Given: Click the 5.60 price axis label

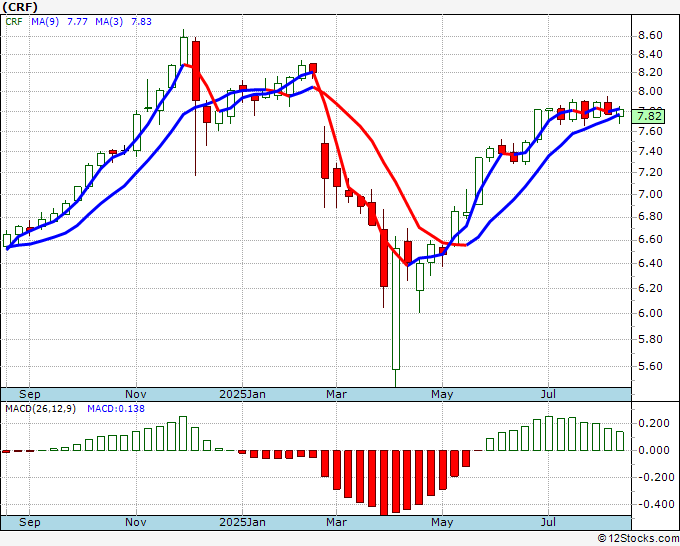Looking at the screenshot, I should click(x=650, y=366).
